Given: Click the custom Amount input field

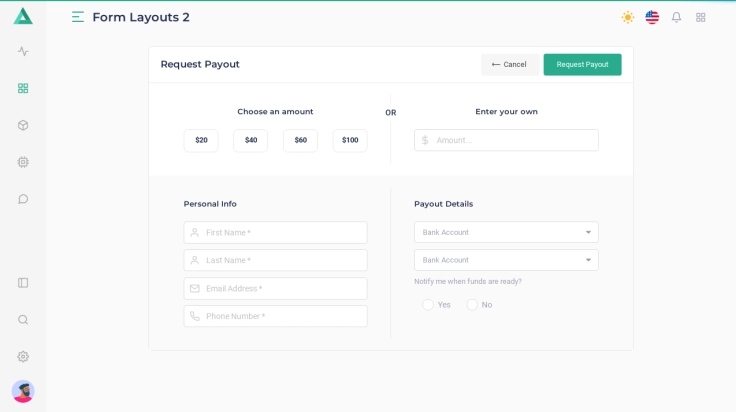Looking at the screenshot, I should (514, 140).
